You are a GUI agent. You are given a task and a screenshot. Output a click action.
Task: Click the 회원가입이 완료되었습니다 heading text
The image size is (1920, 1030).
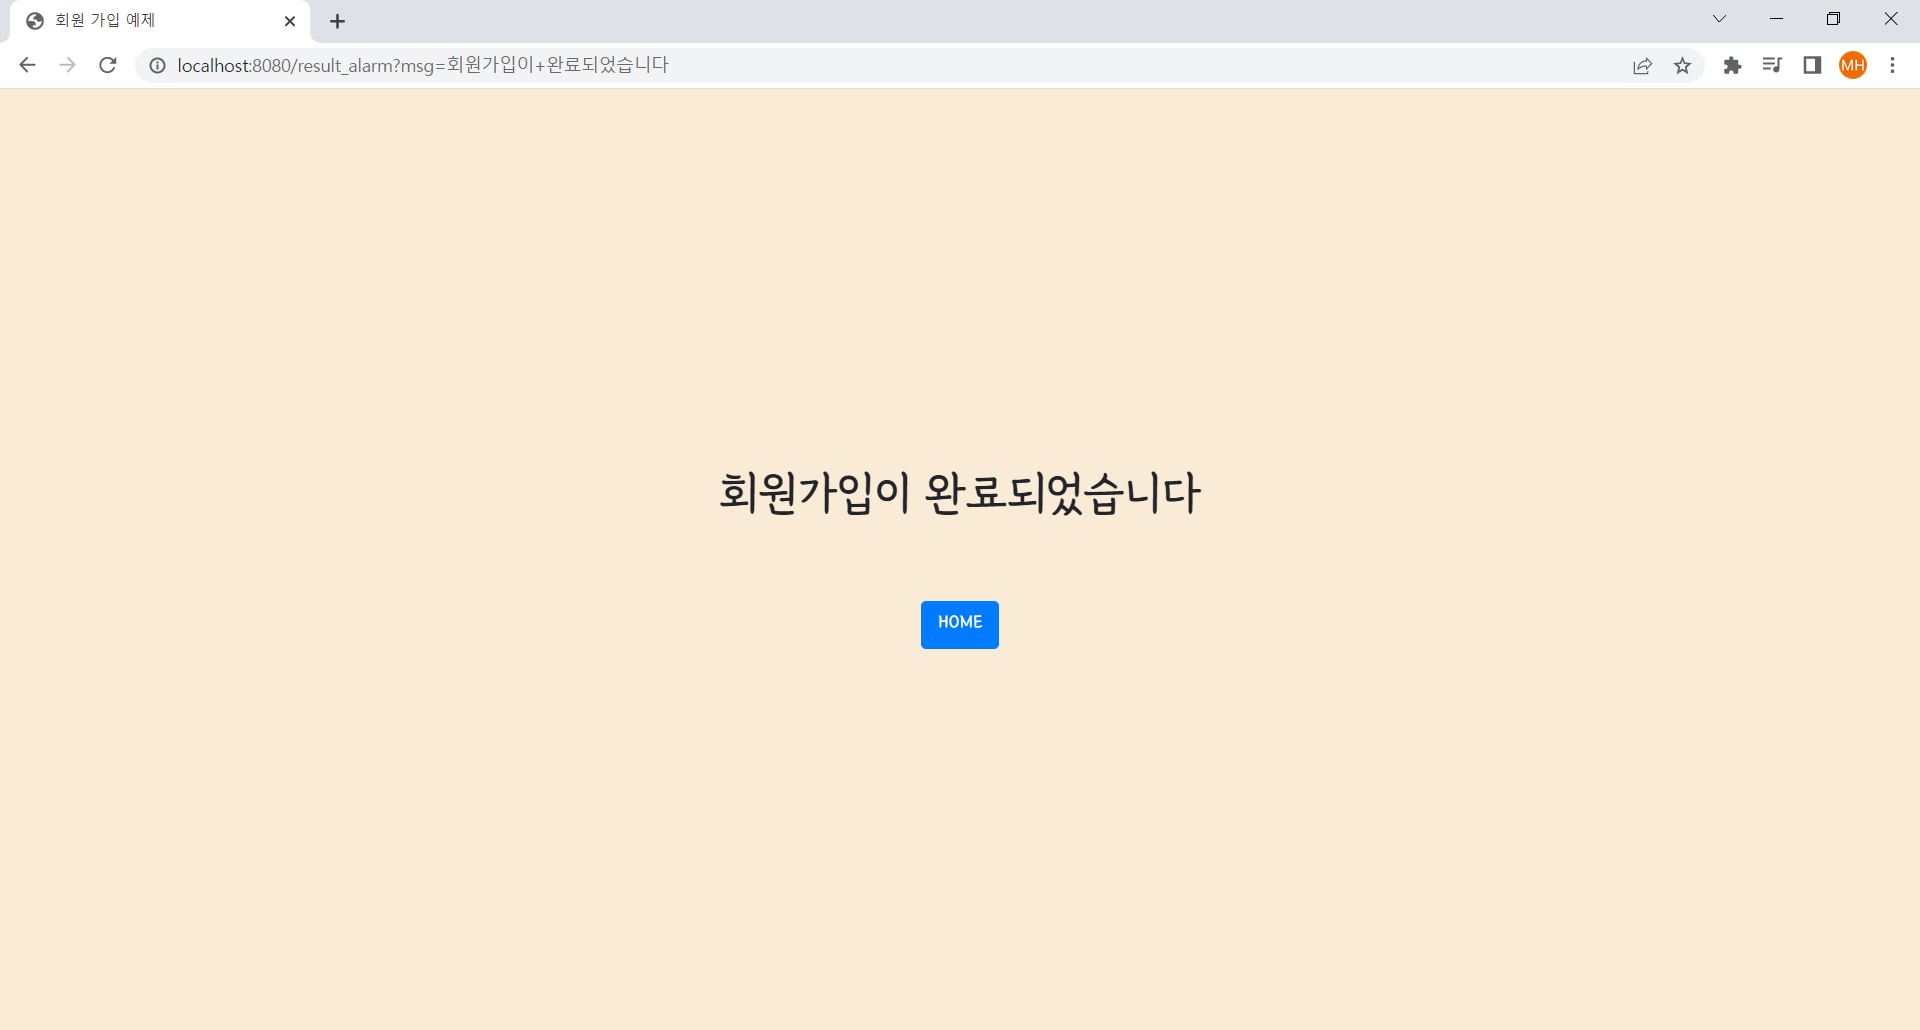[x=959, y=492]
